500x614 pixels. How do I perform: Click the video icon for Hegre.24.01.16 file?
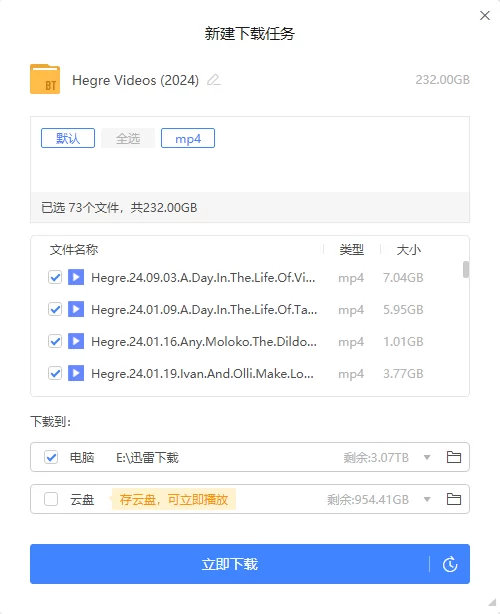(76, 341)
